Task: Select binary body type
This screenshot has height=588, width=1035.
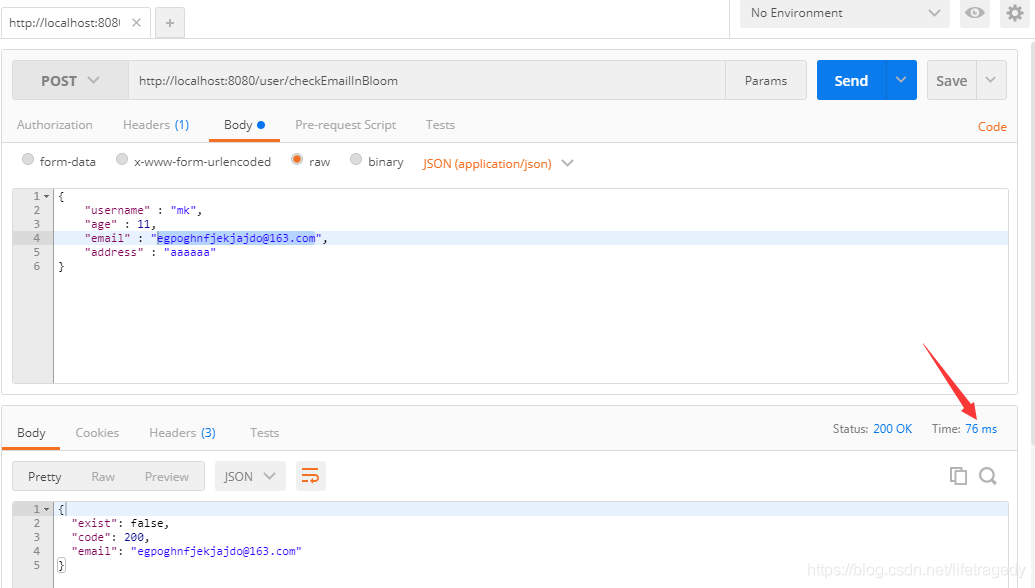Action: (356, 160)
